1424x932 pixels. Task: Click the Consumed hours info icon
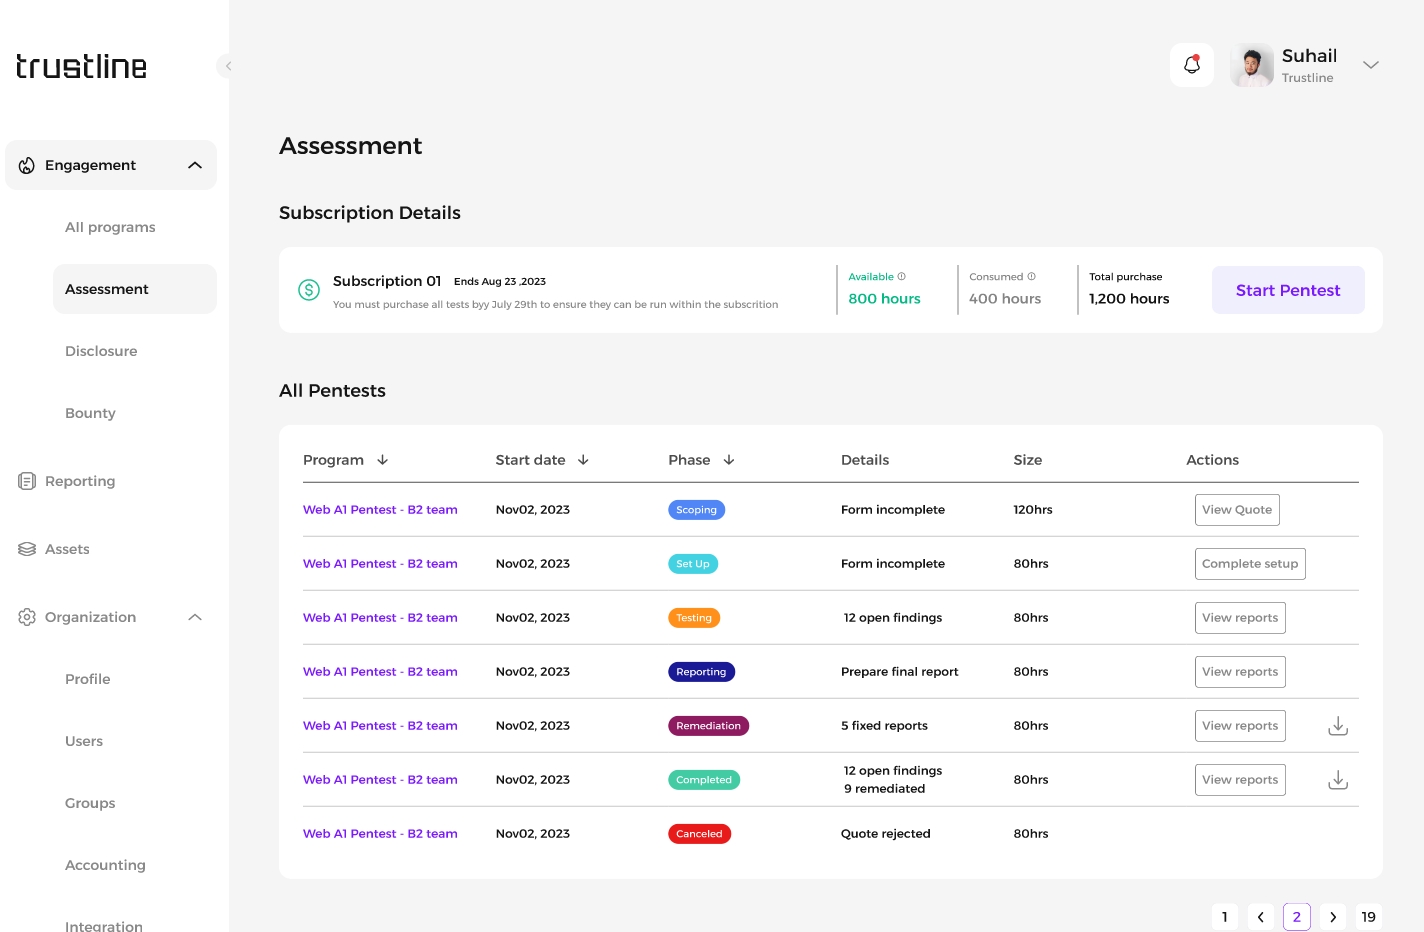pos(1031,277)
